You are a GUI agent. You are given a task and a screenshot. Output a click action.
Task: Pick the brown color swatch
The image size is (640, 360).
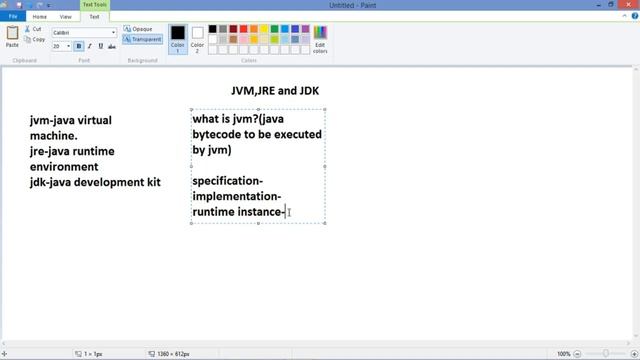coord(233,40)
